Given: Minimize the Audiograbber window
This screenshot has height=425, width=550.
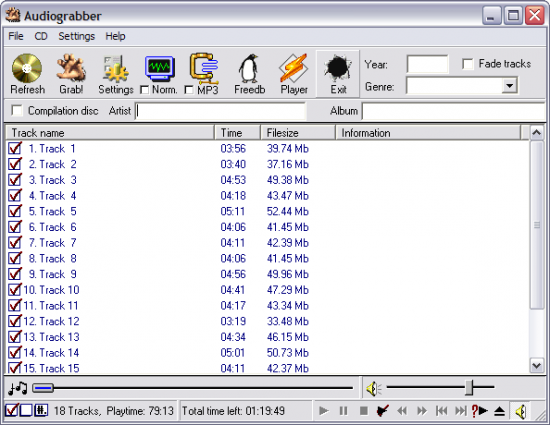Looking at the screenshot, I should (x=491, y=15).
